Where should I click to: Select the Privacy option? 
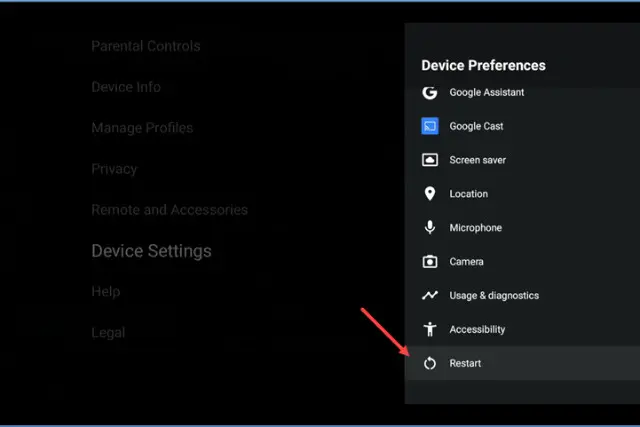coord(114,169)
